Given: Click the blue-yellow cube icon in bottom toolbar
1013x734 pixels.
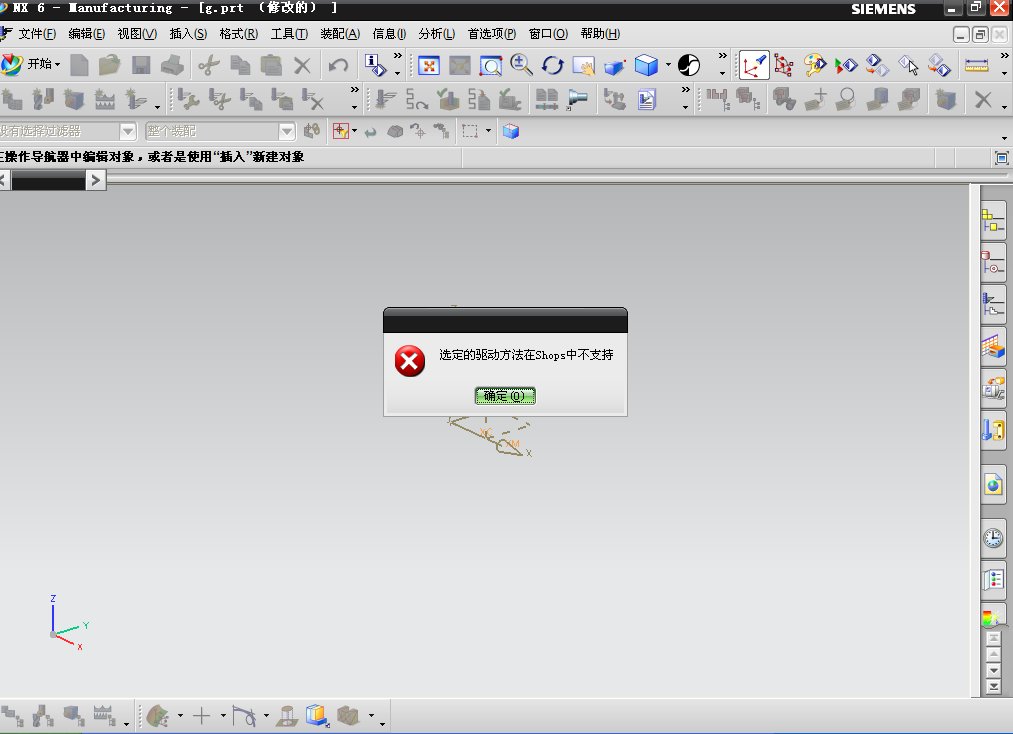Looking at the screenshot, I should pyautogui.click(x=317, y=715).
